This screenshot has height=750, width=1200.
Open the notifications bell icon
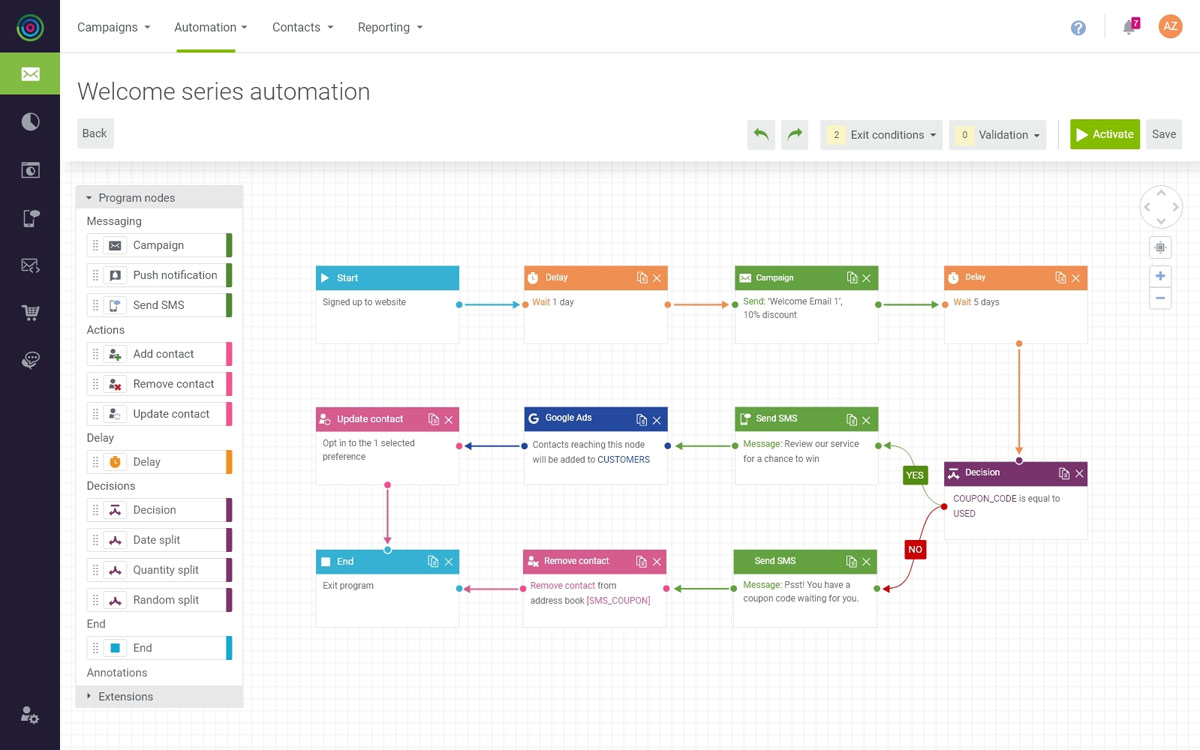[x=1129, y=27]
